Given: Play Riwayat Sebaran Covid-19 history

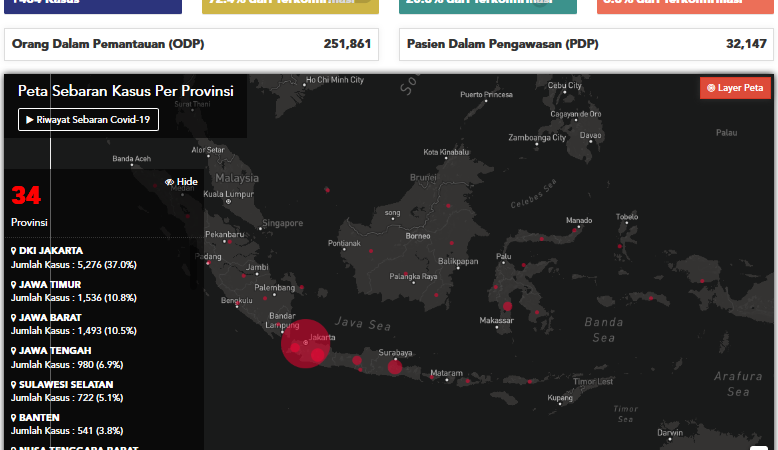Looking at the screenshot, I should point(88,120).
